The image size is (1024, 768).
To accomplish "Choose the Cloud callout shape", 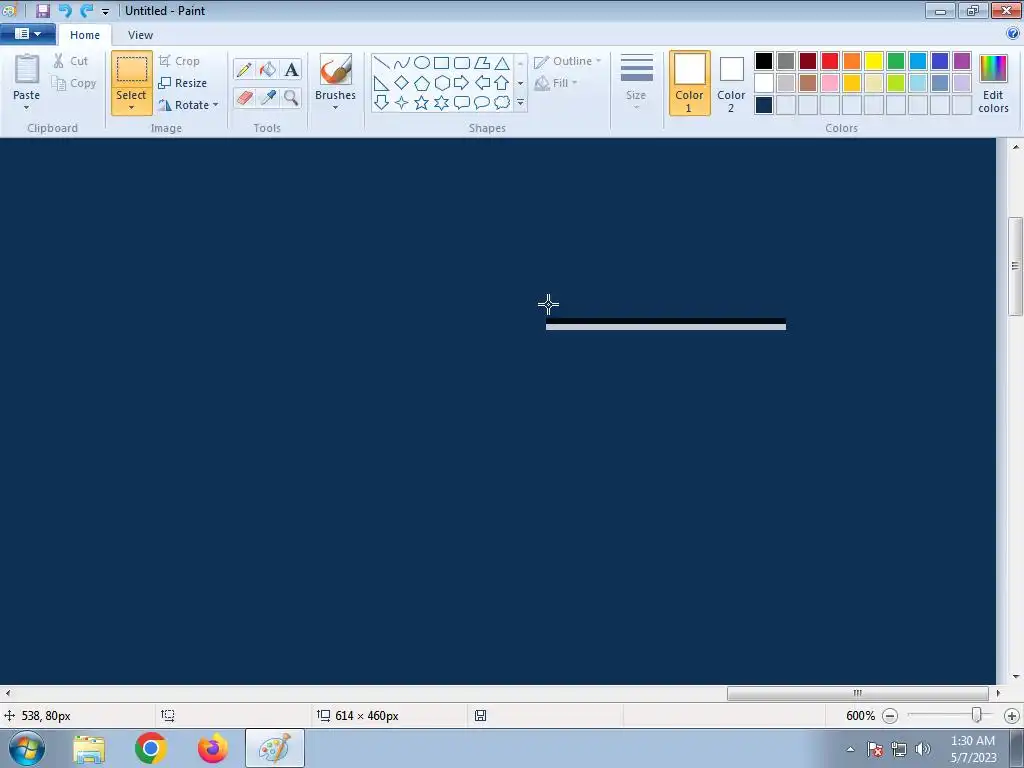I will pyautogui.click(x=502, y=103).
